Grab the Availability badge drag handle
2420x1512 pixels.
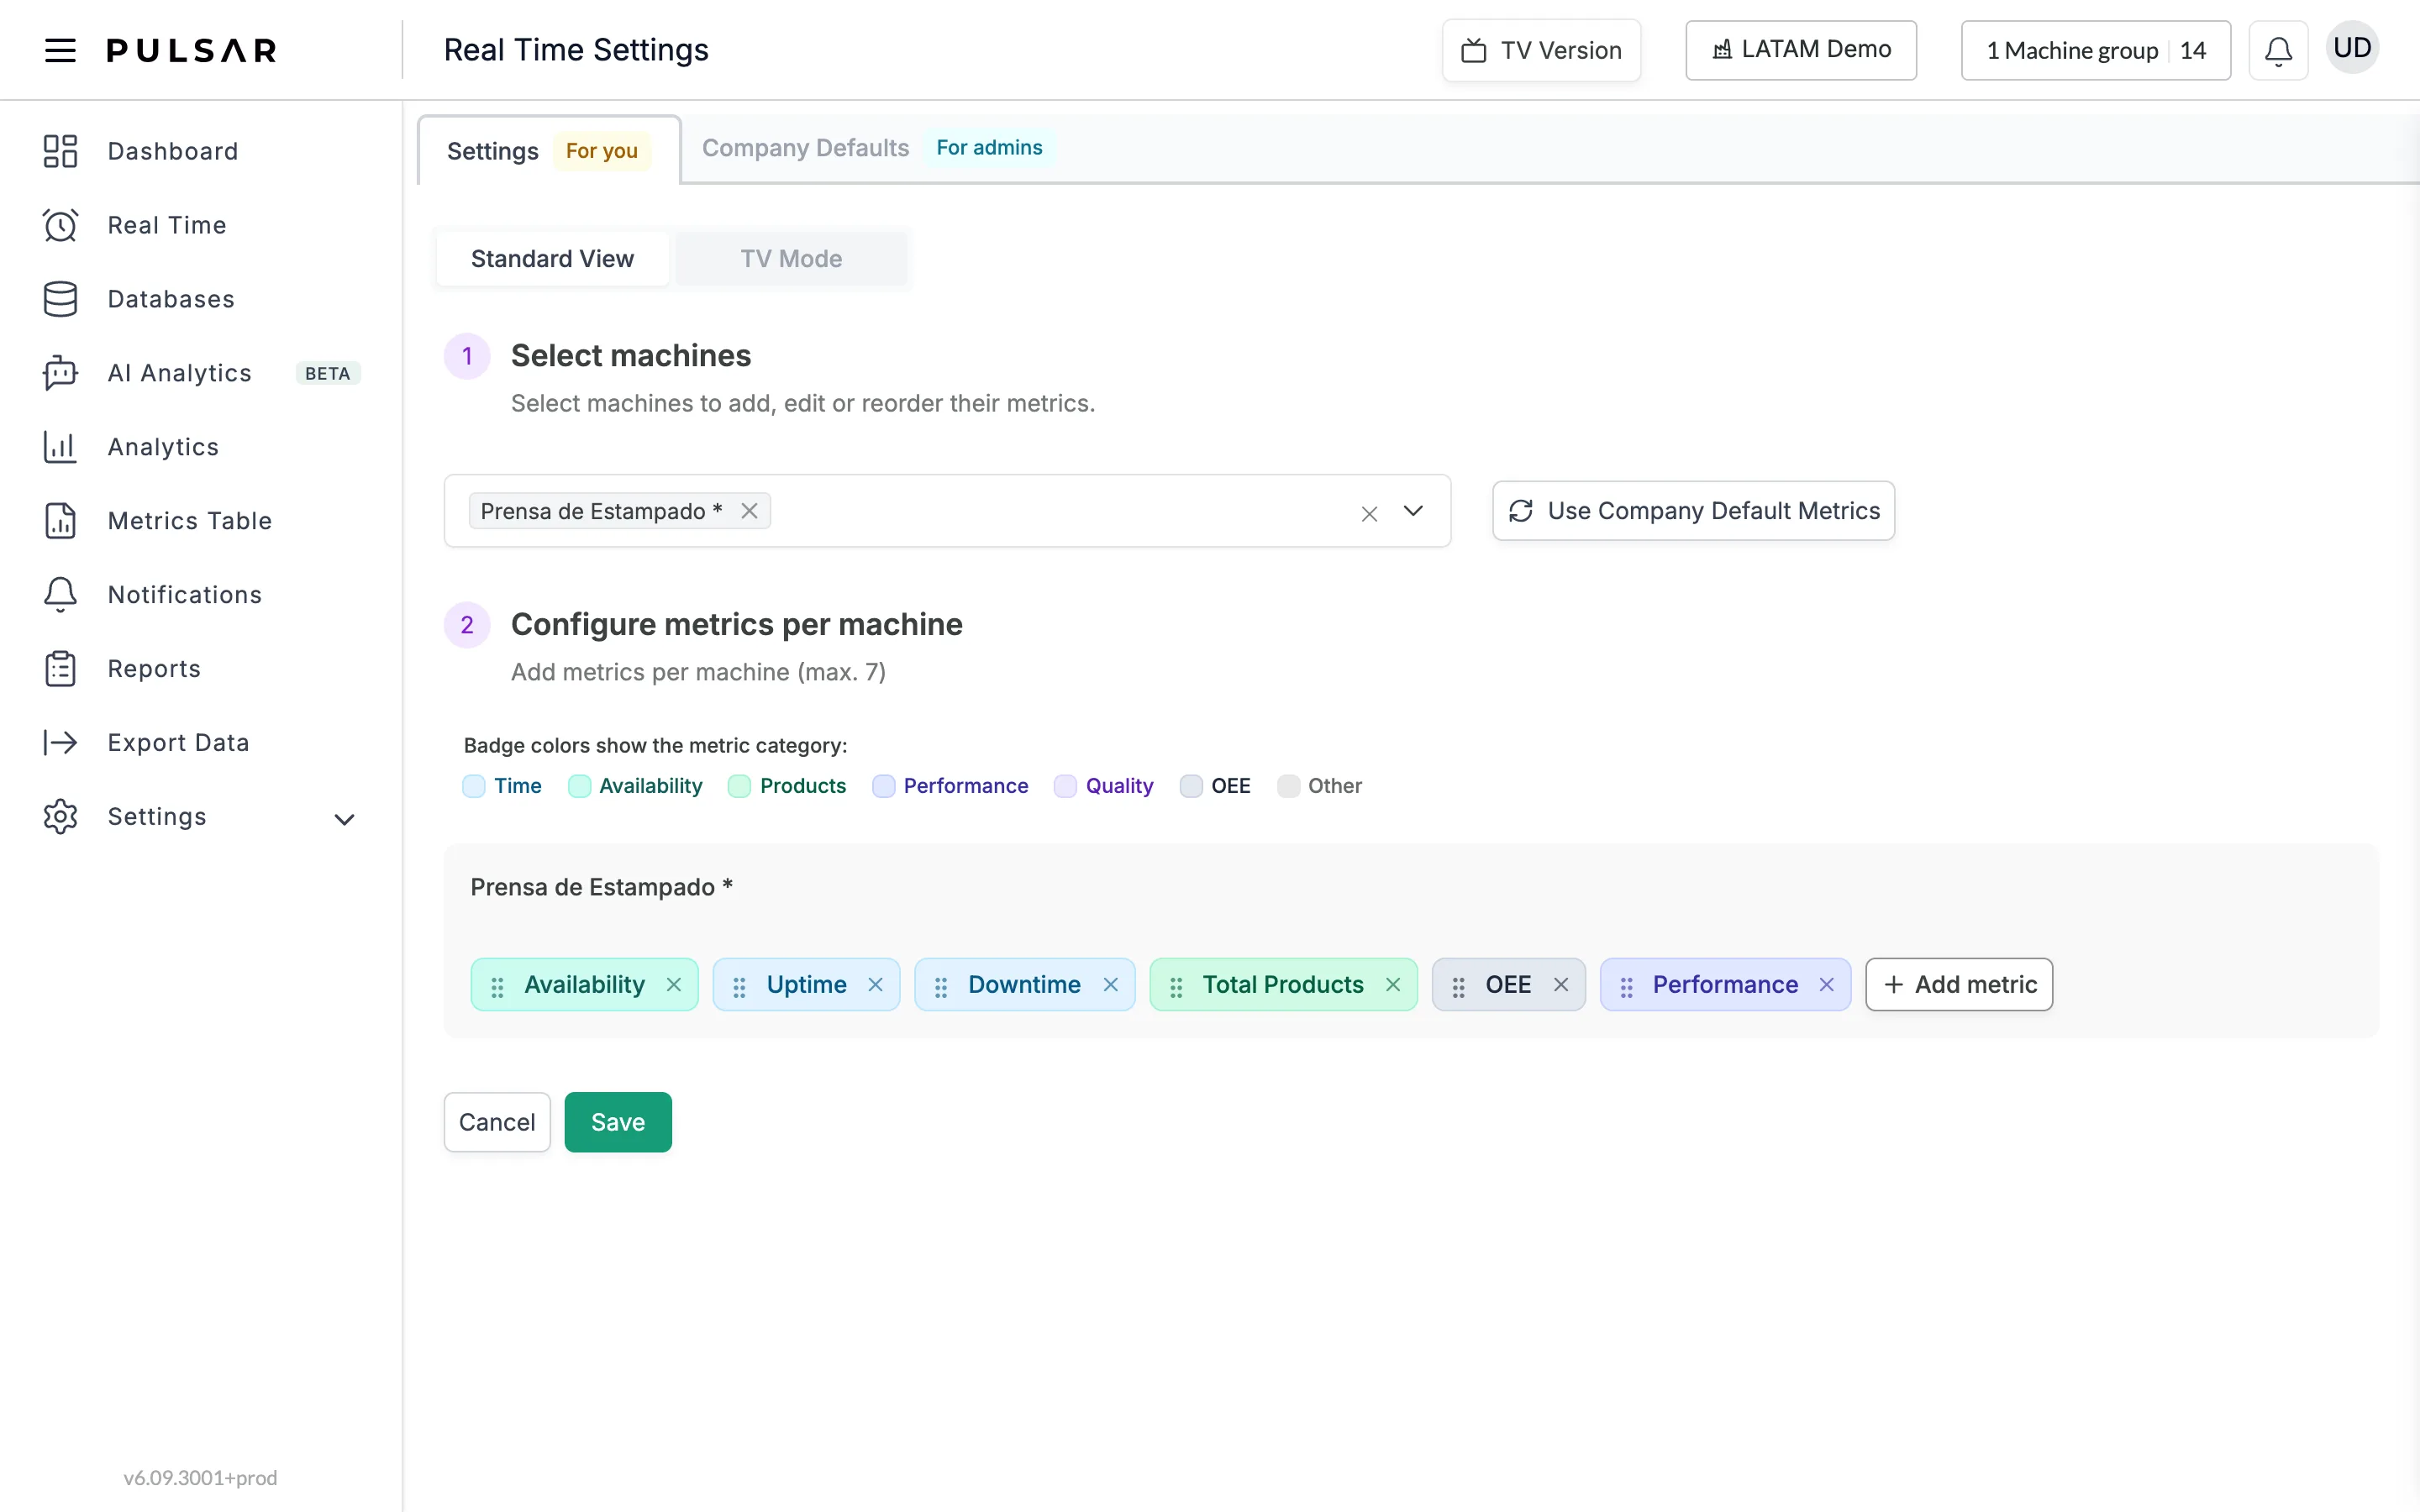click(497, 987)
